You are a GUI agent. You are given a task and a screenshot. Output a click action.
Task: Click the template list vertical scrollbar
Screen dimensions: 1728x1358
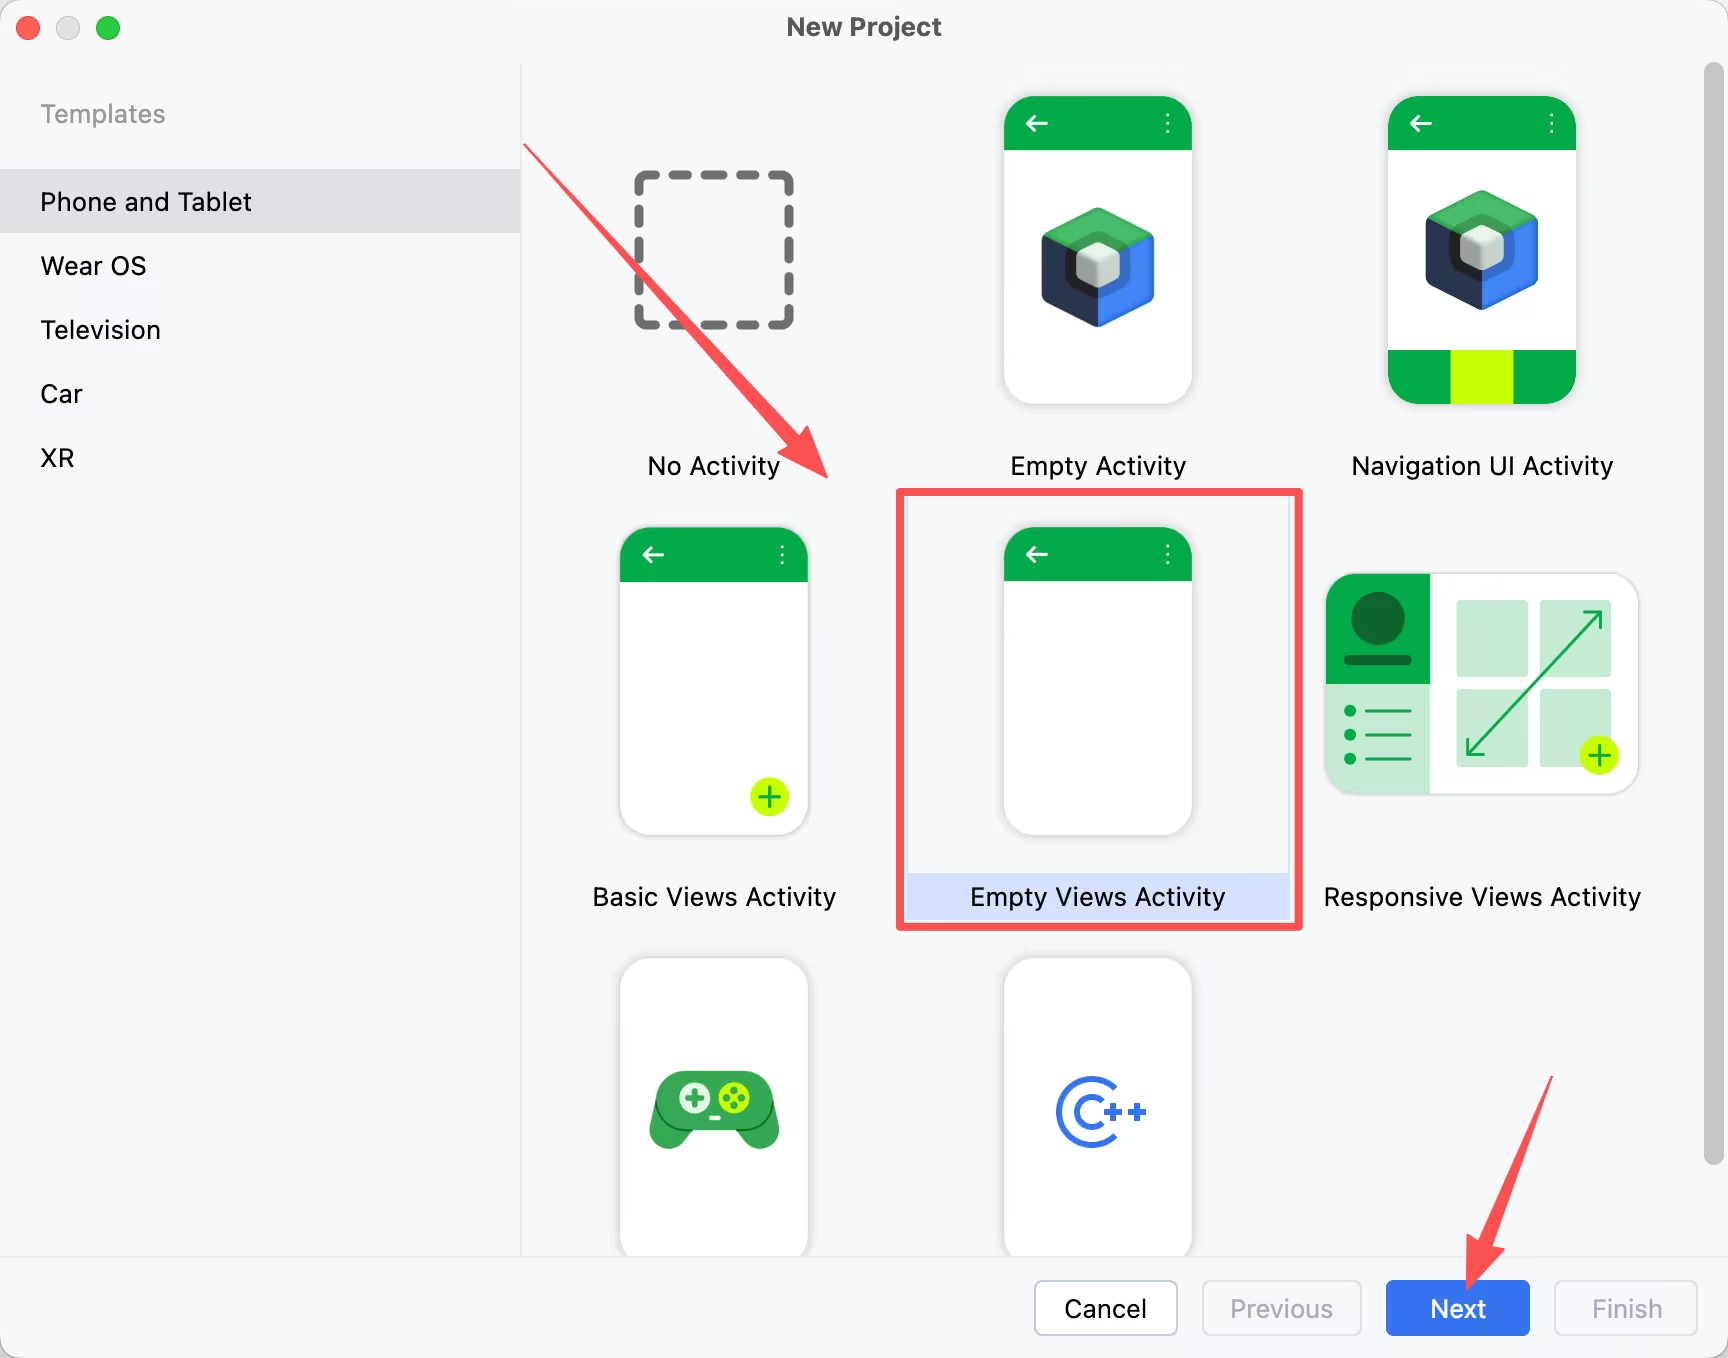tap(1714, 613)
